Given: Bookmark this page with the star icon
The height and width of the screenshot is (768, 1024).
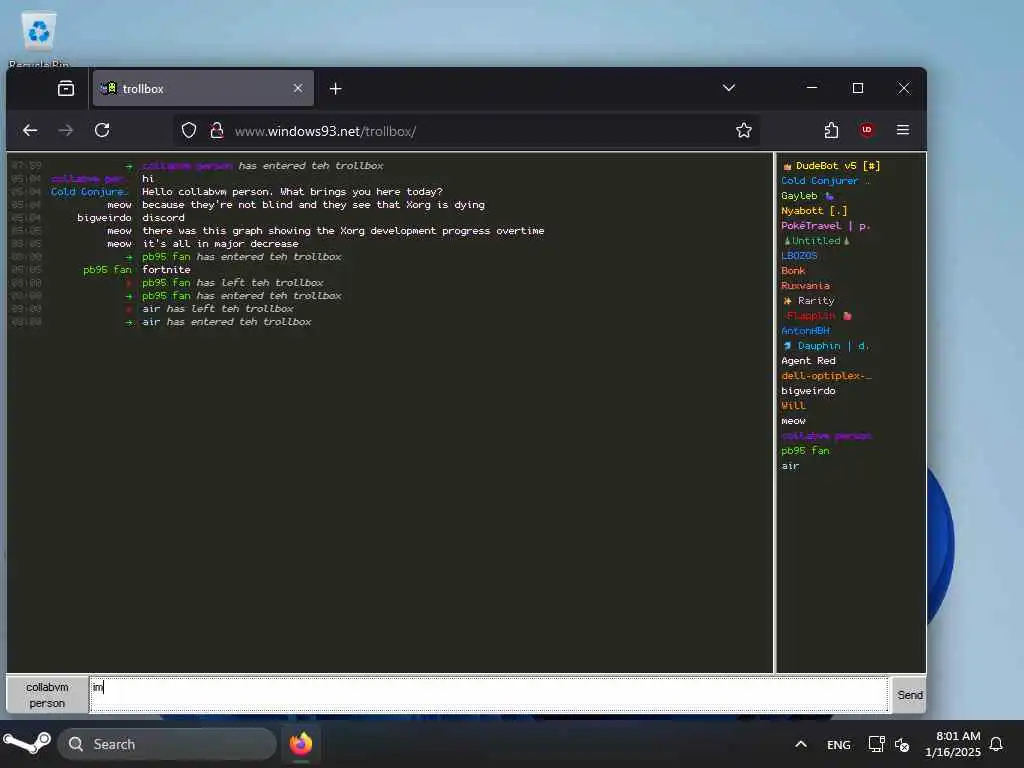Looking at the screenshot, I should coord(743,131).
